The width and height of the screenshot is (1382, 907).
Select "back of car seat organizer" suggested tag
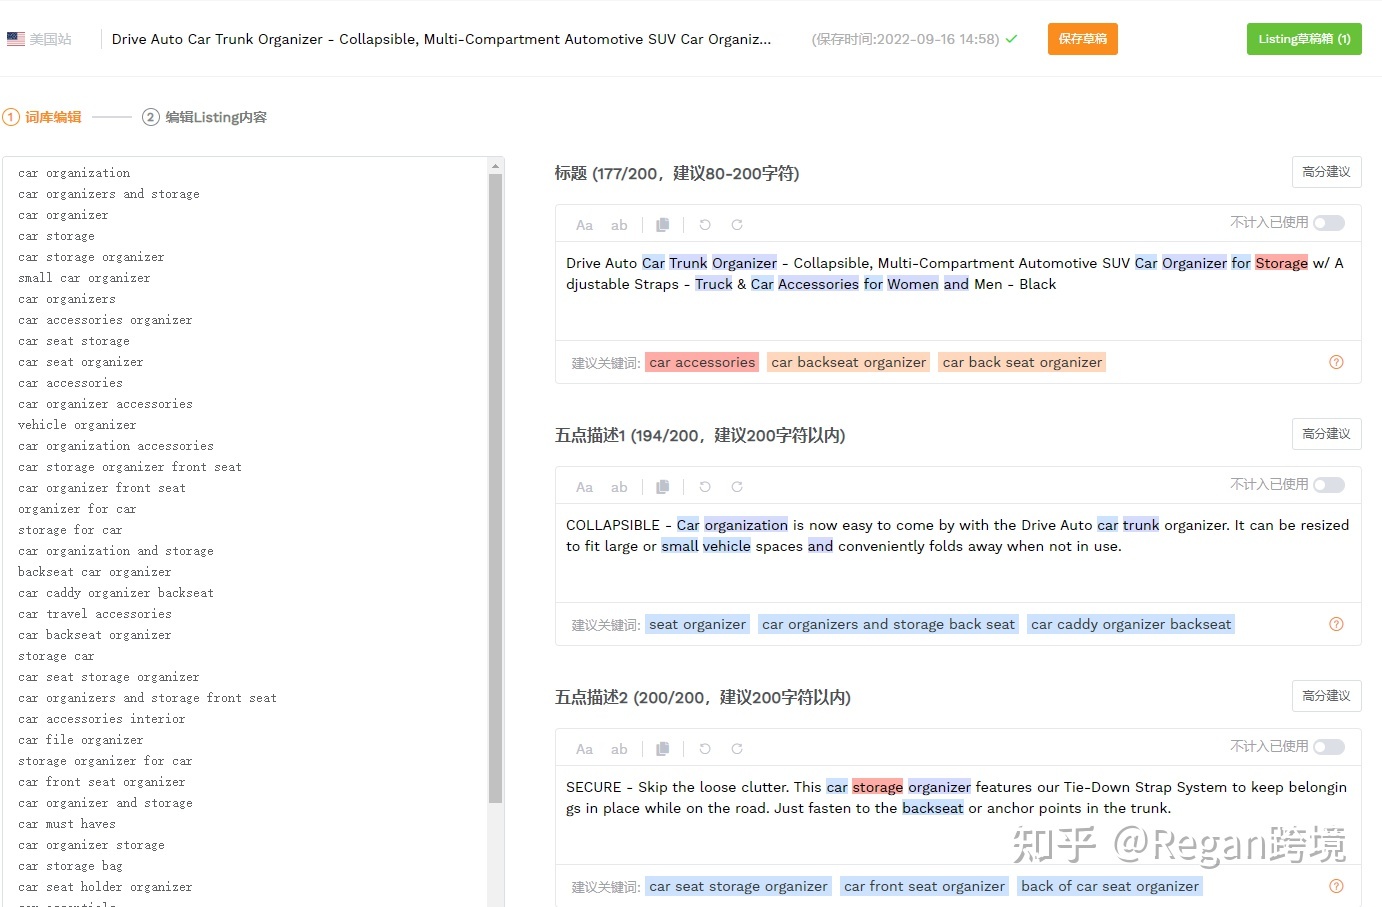tap(1110, 886)
